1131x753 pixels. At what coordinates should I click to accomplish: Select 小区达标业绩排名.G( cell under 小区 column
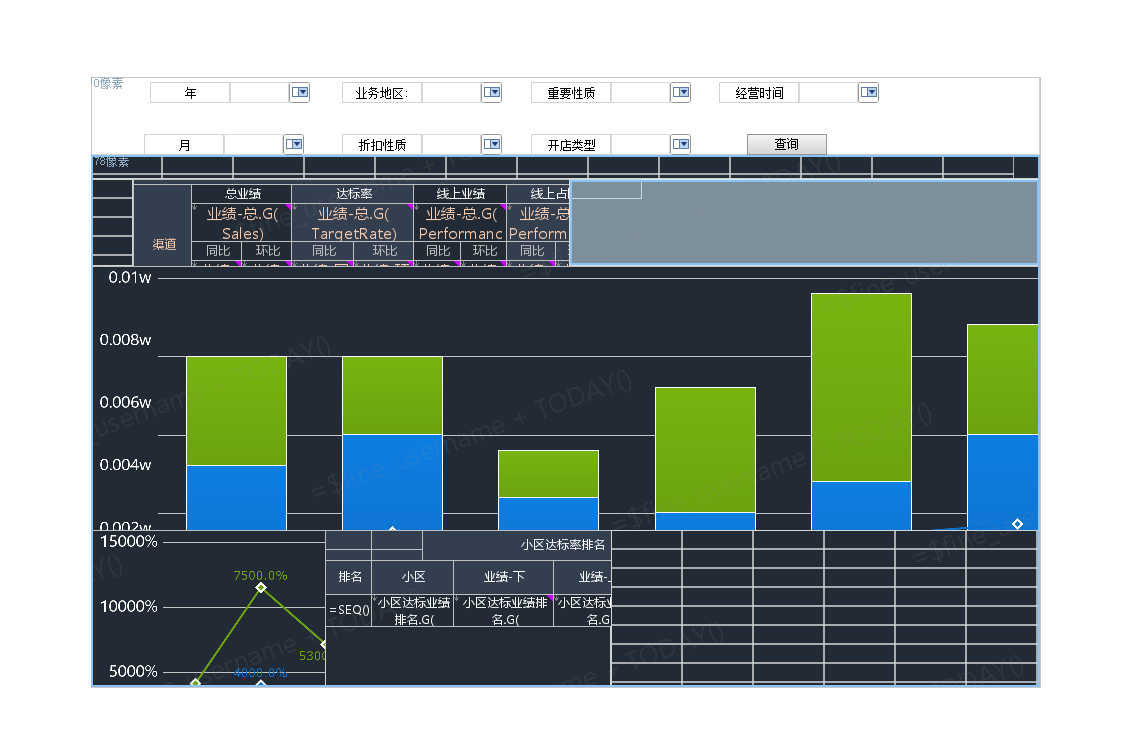tap(413, 610)
